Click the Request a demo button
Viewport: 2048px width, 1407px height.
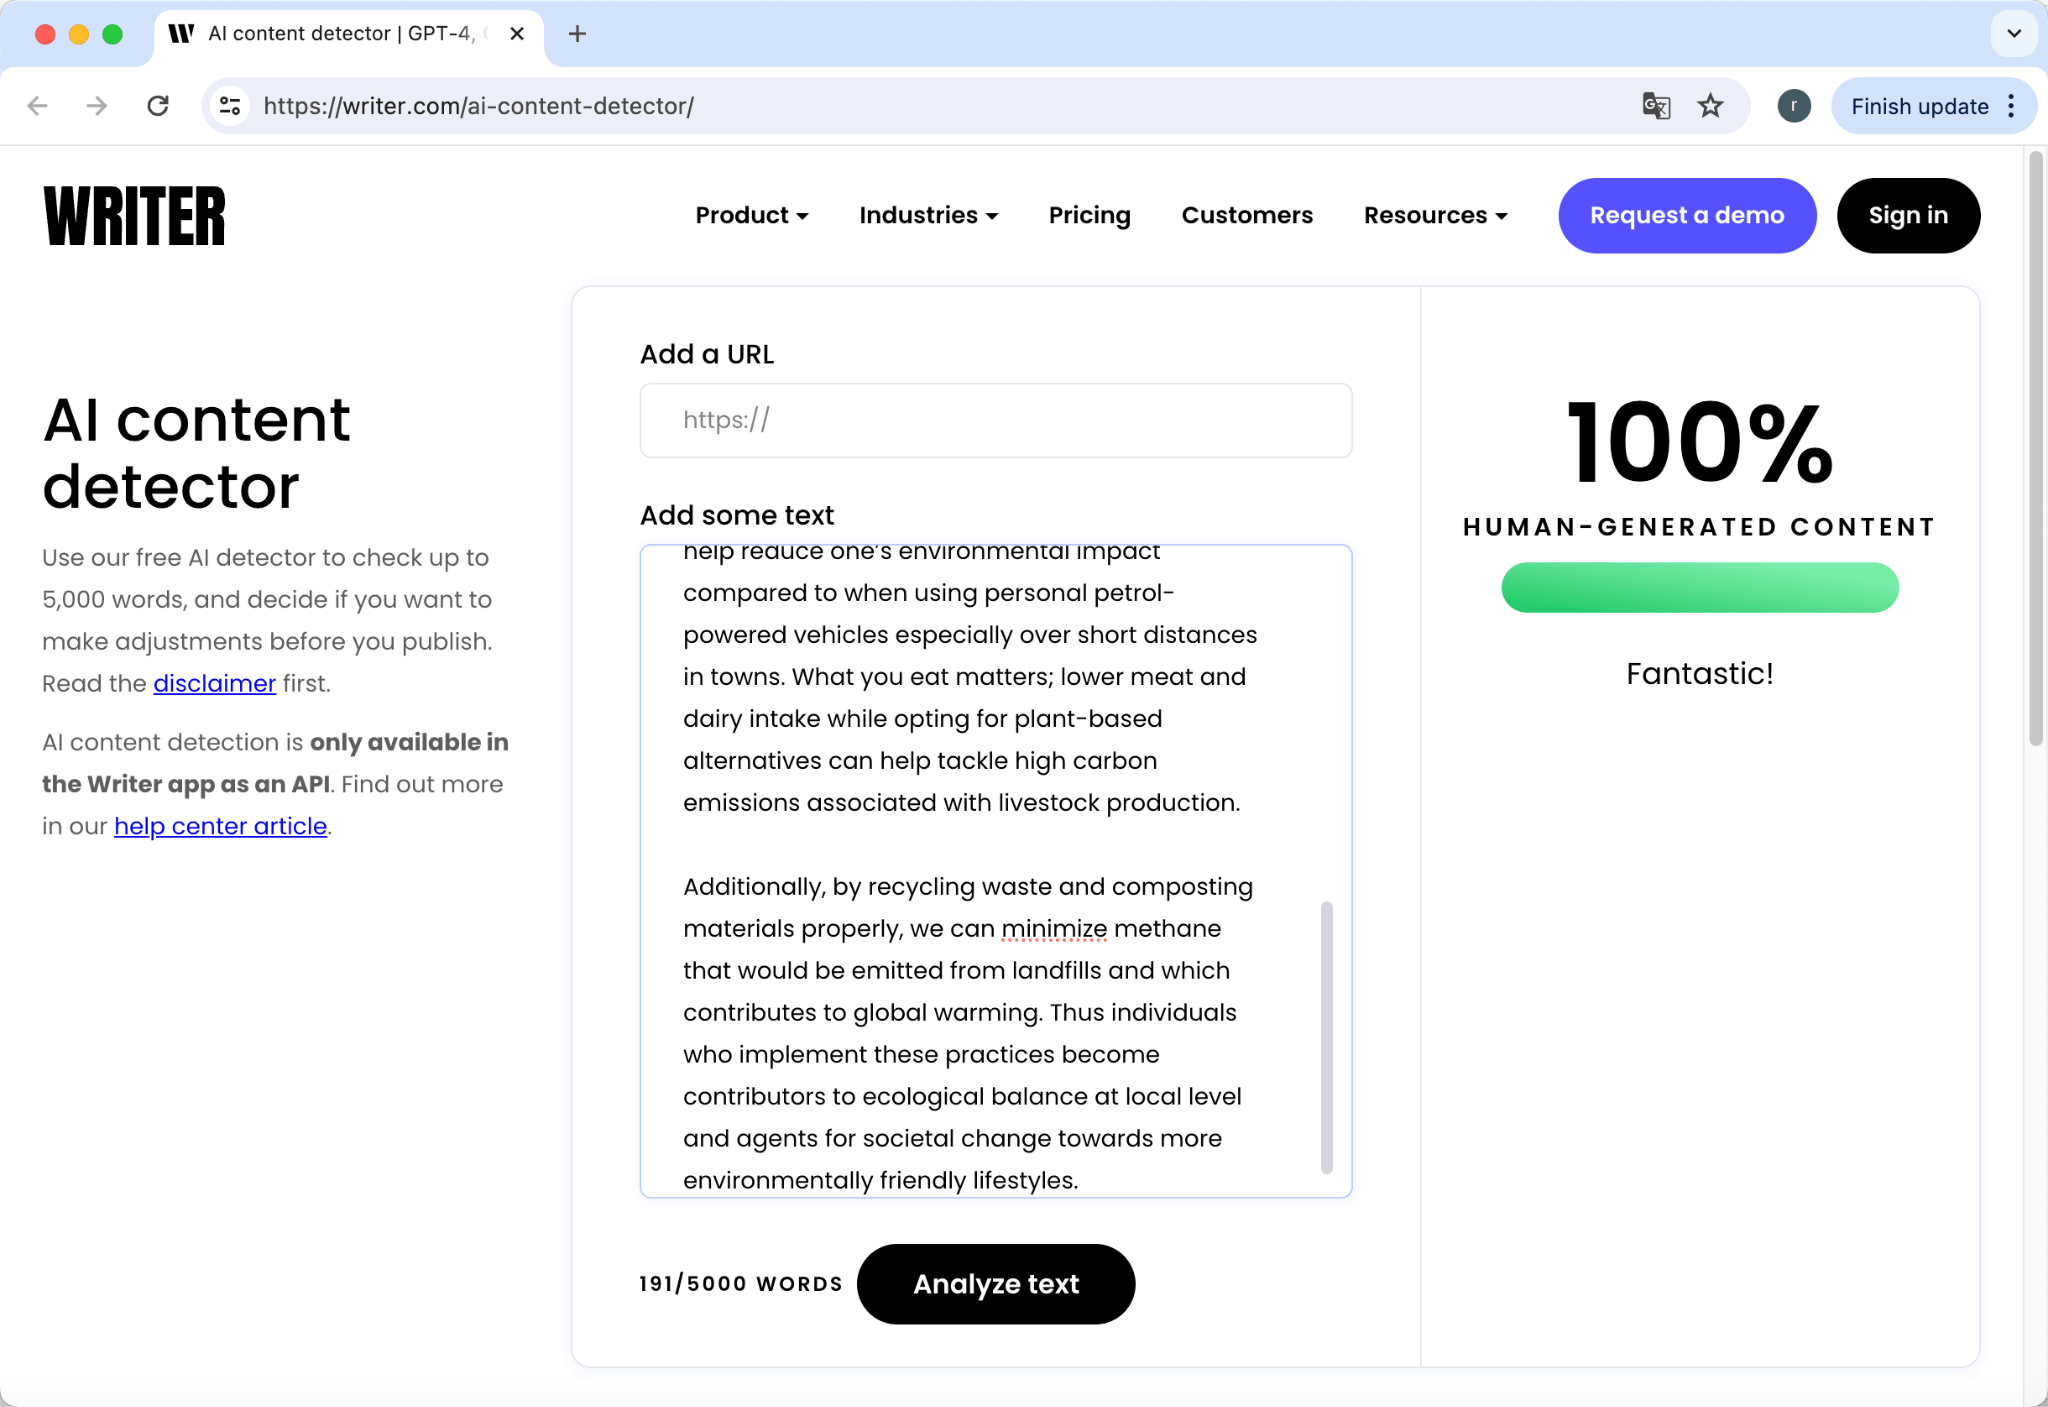[1687, 216]
